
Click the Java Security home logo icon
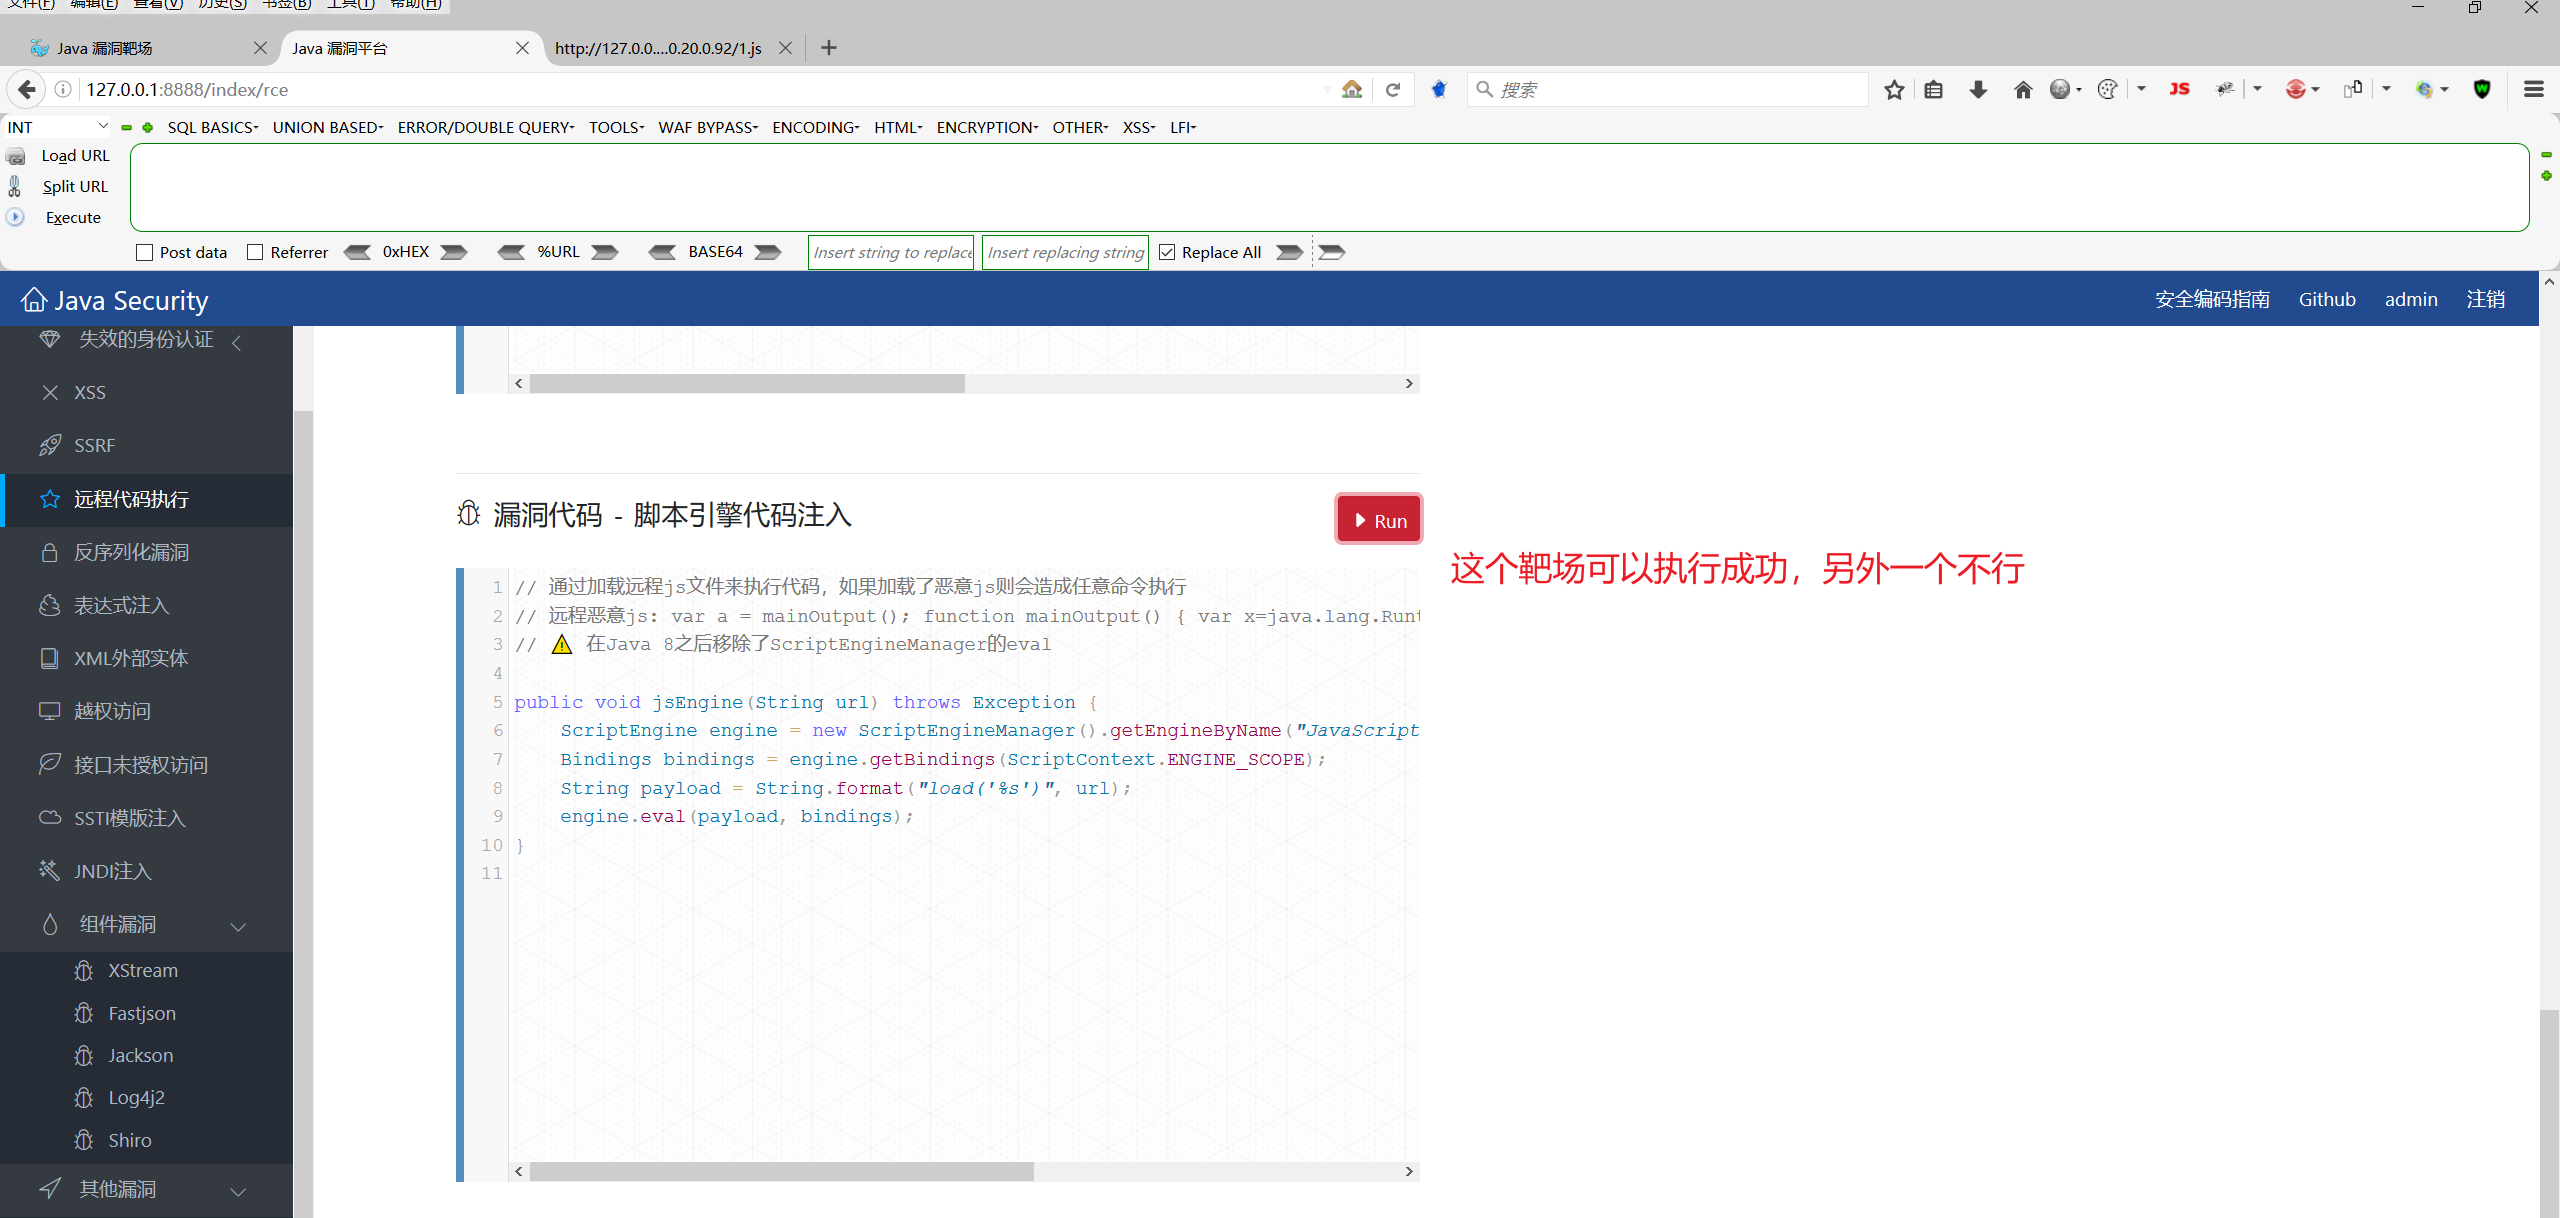[34, 300]
